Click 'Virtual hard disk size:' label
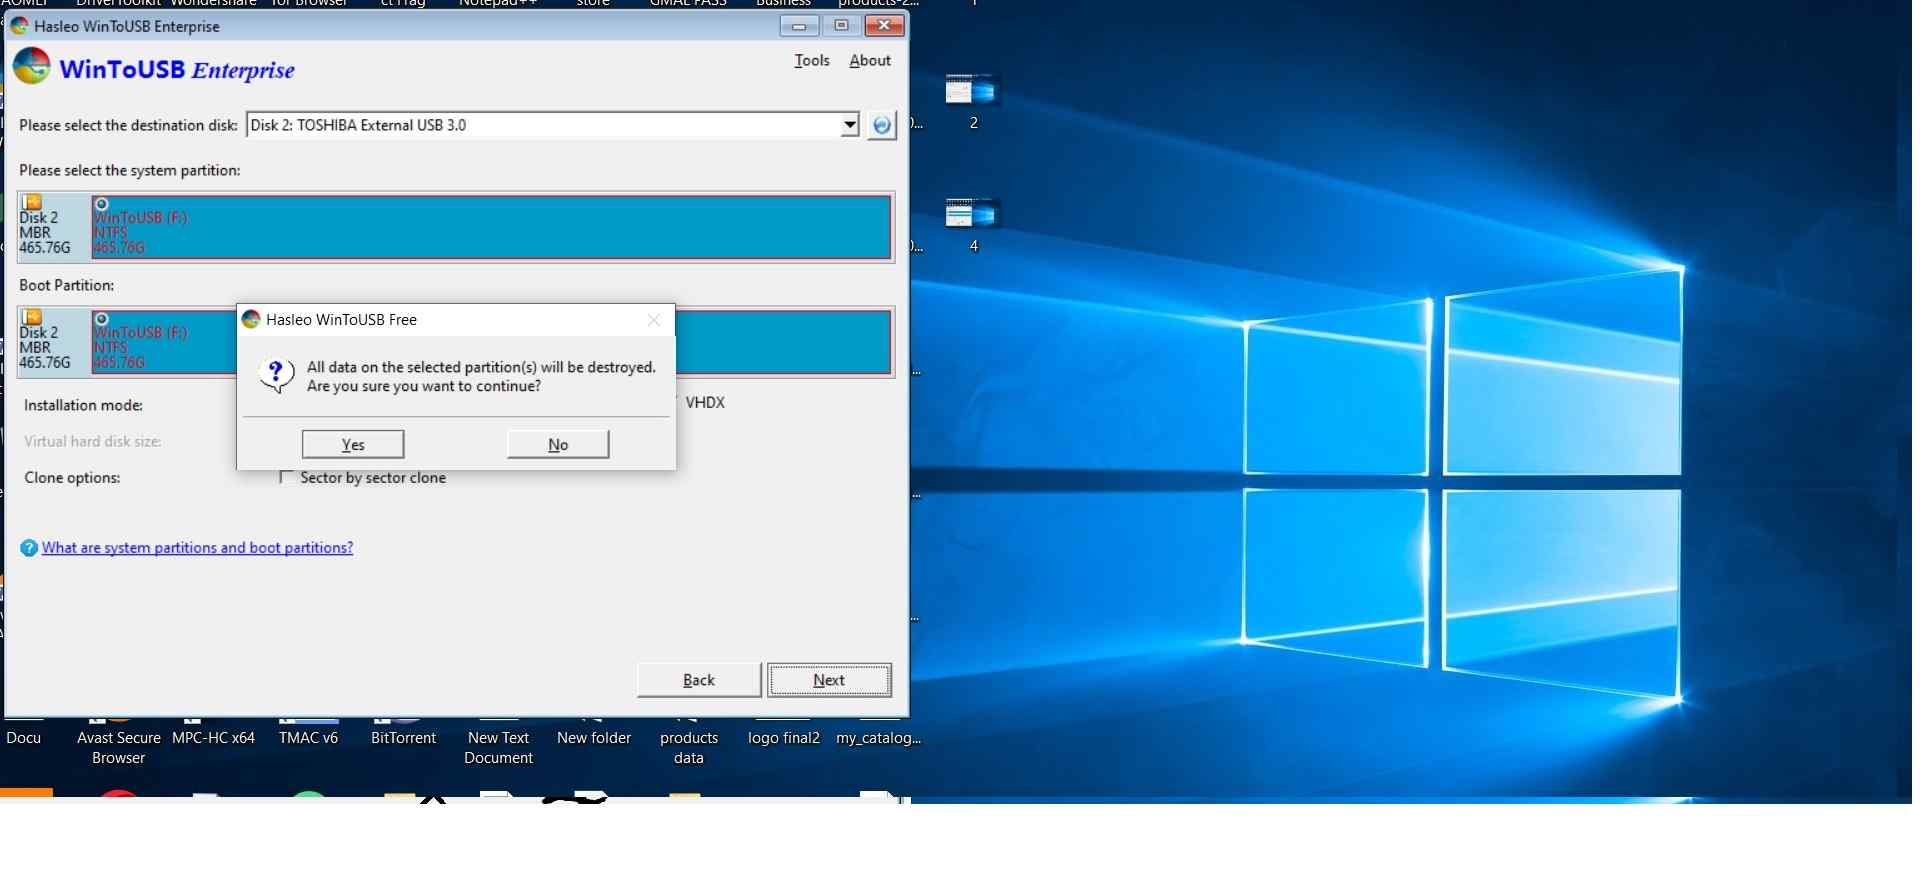1920x888 pixels. (x=92, y=441)
